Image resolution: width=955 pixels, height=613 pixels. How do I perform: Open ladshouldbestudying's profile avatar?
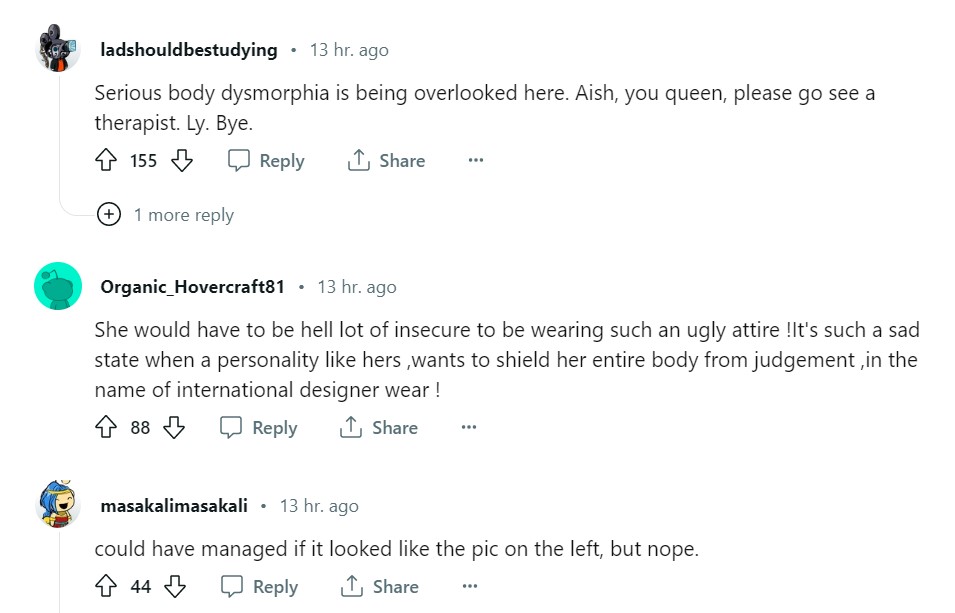coord(57,49)
